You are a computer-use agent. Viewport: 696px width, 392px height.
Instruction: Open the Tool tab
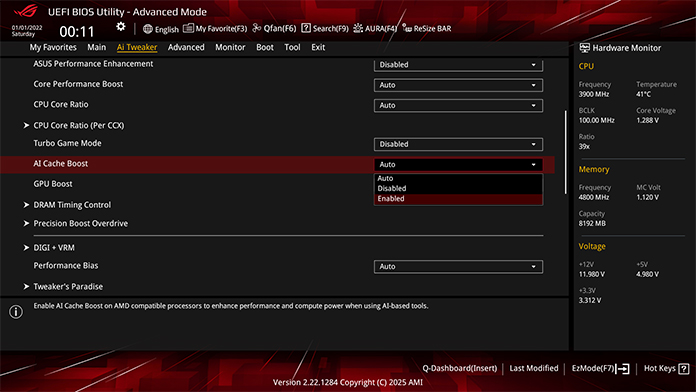[x=292, y=47]
